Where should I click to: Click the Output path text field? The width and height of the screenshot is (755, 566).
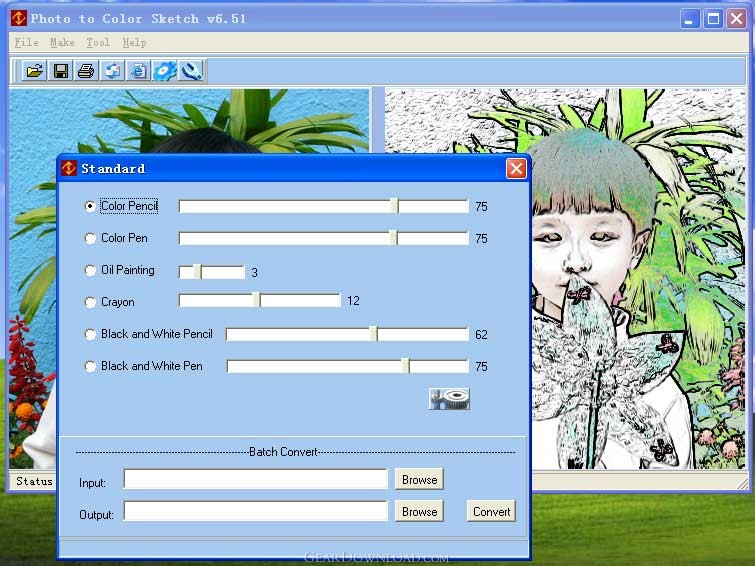255,512
